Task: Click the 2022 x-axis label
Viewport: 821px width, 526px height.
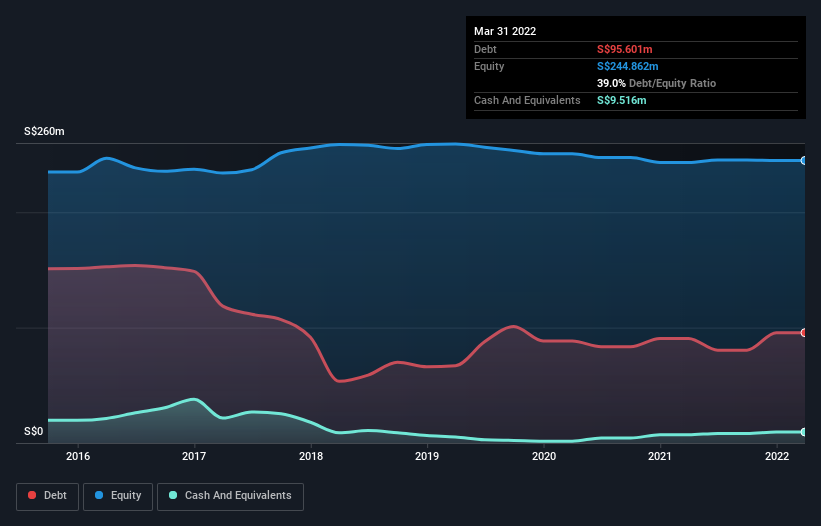Action: tap(777, 456)
